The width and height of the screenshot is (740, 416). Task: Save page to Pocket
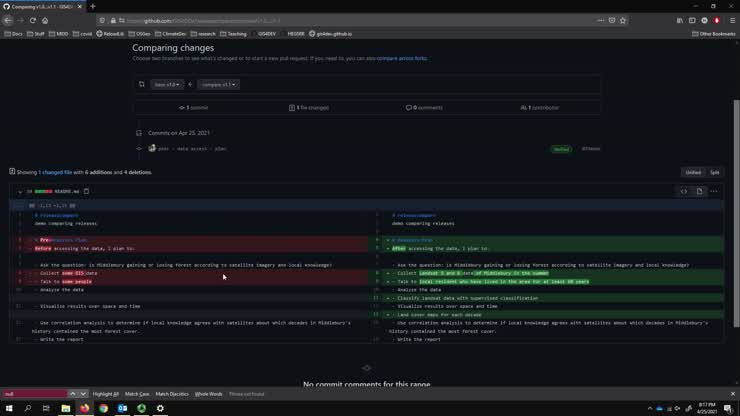[x=612, y=20]
